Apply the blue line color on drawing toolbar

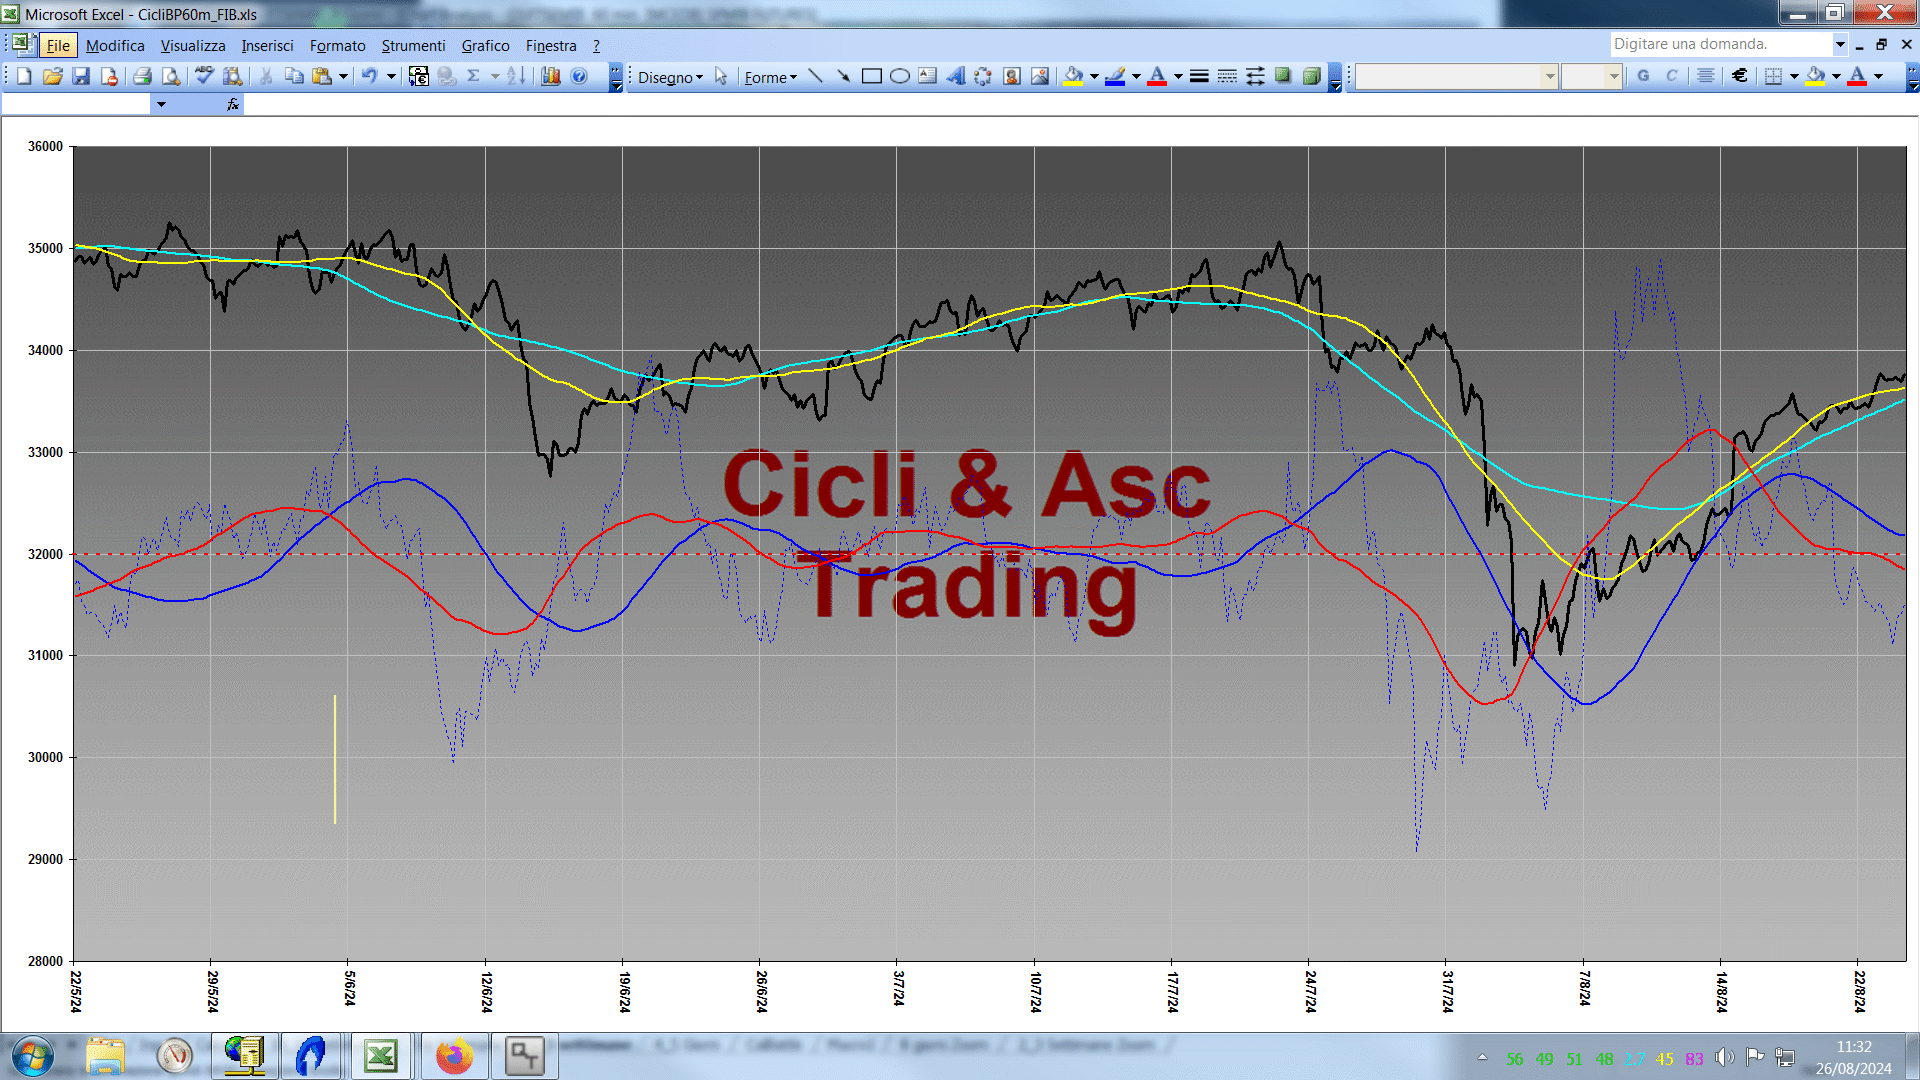[x=1115, y=76]
